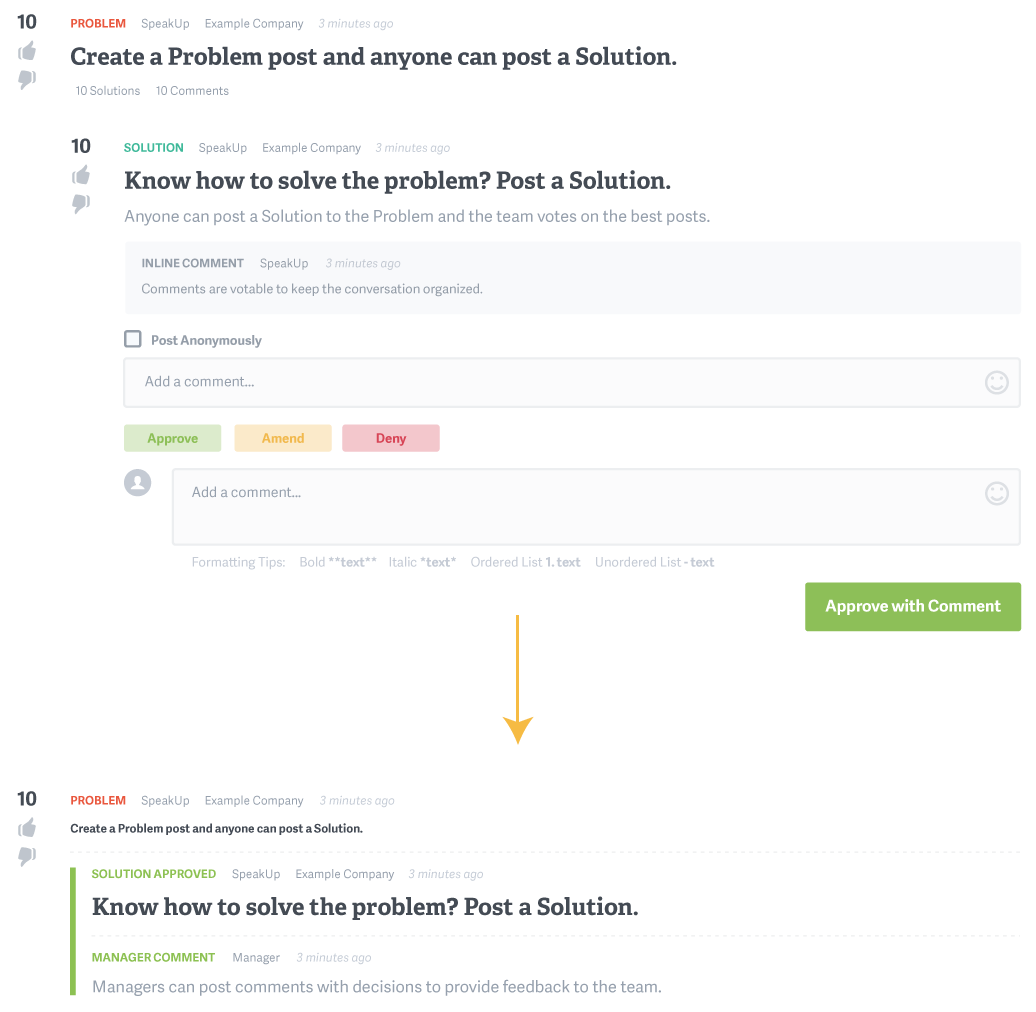Click the Example Company link on Solution post
Image resolution: width=1036 pixels, height=1012 pixels.
pos(311,148)
